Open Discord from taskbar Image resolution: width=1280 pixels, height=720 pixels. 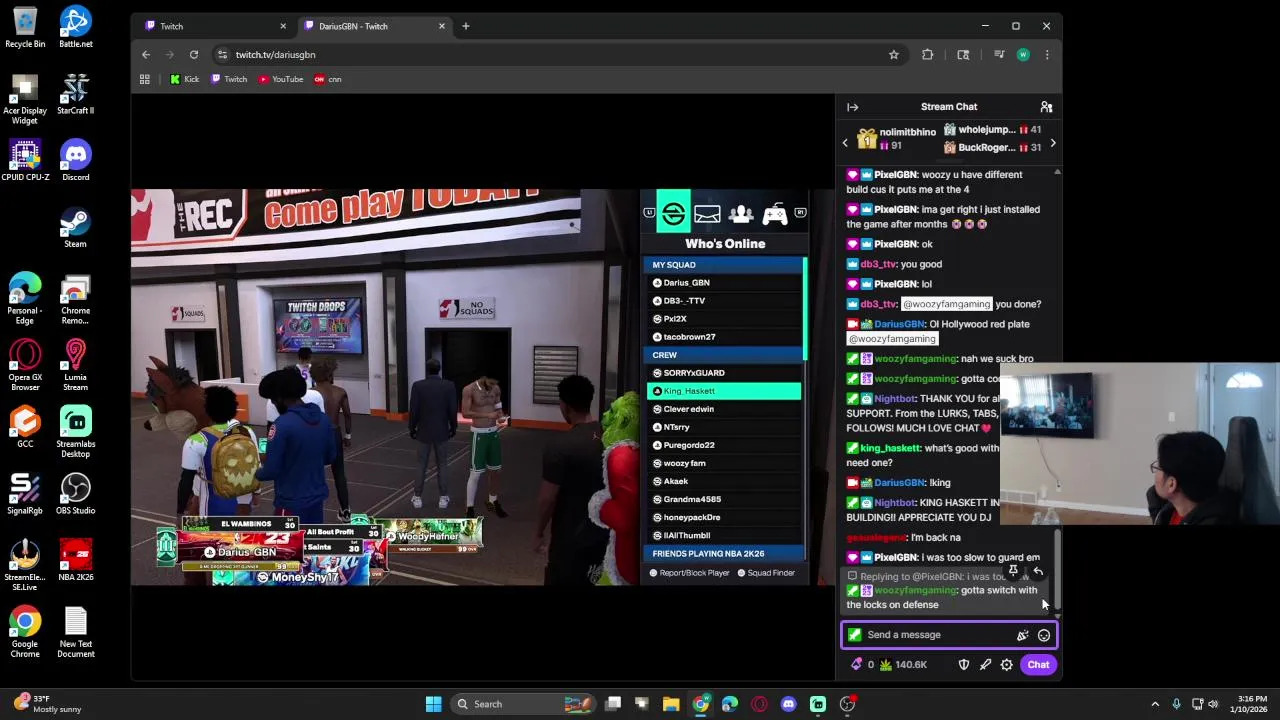point(788,704)
